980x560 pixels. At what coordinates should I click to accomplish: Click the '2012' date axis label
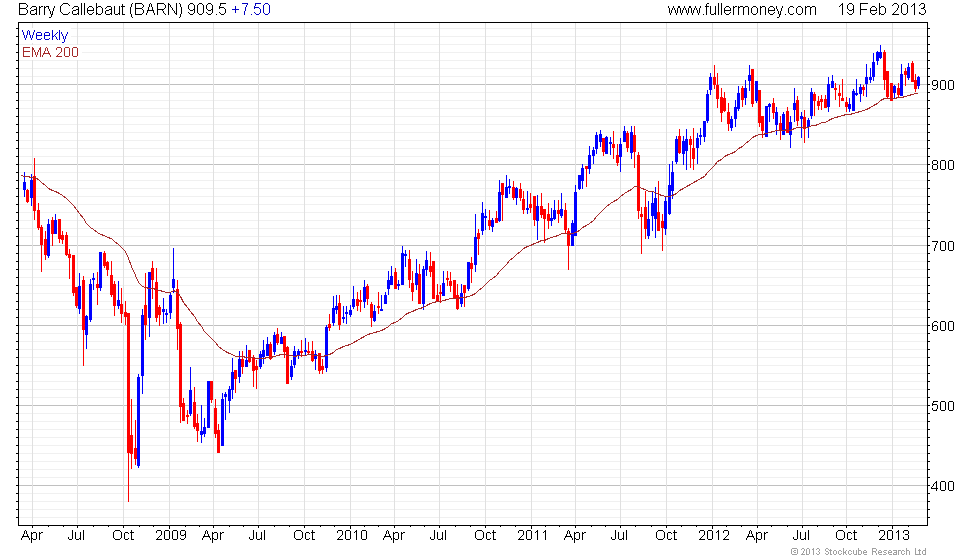click(x=714, y=536)
